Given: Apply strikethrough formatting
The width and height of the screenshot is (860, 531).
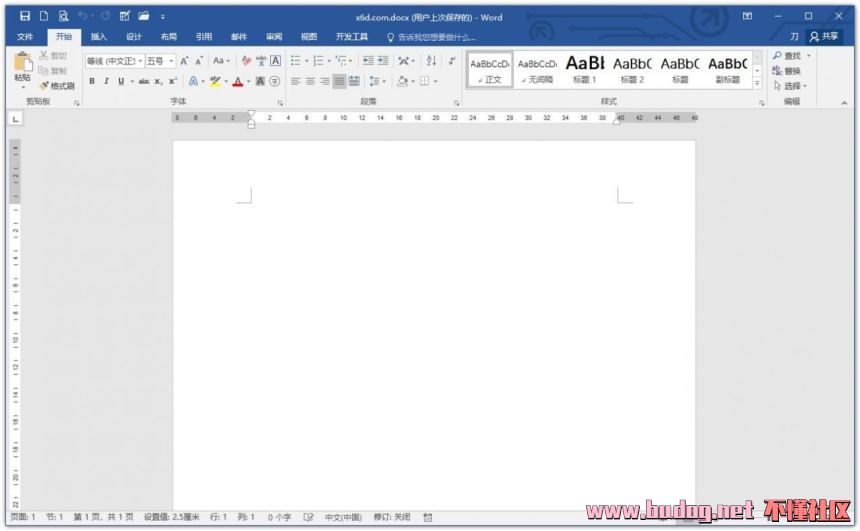Looking at the screenshot, I should [x=144, y=81].
